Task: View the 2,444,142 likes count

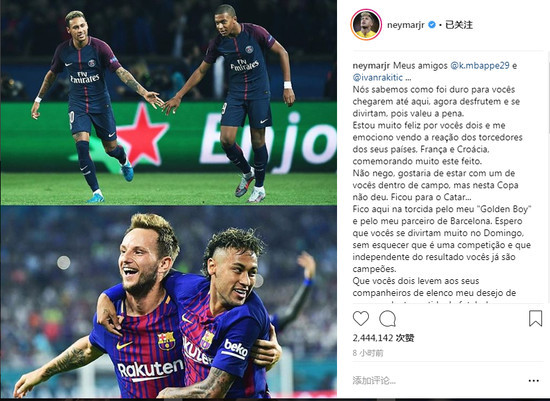Action: pos(383,338)
